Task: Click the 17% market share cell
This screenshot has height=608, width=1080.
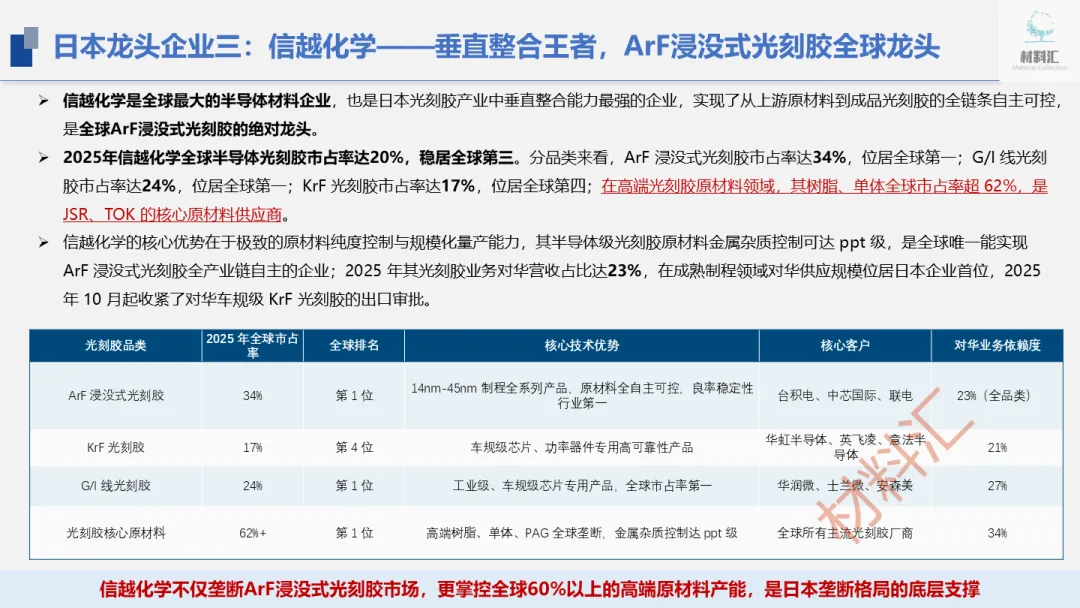Action: tap(252, 447)
